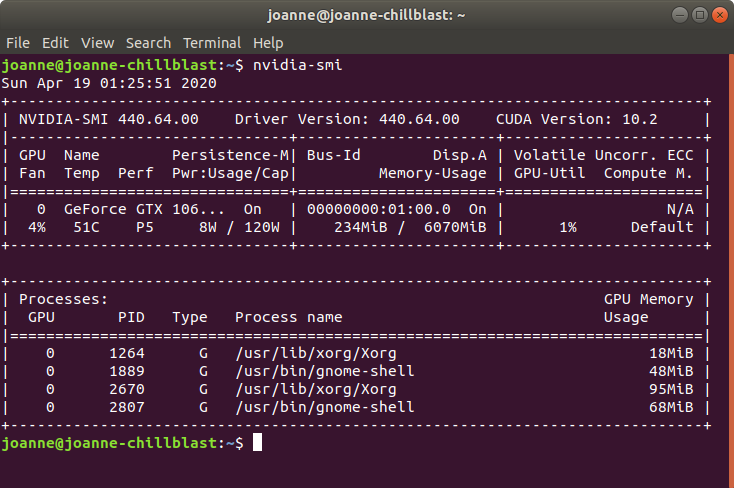Click PID '1264' in the process table
This screenshot has height=488, width=734.
click(127, 354)
